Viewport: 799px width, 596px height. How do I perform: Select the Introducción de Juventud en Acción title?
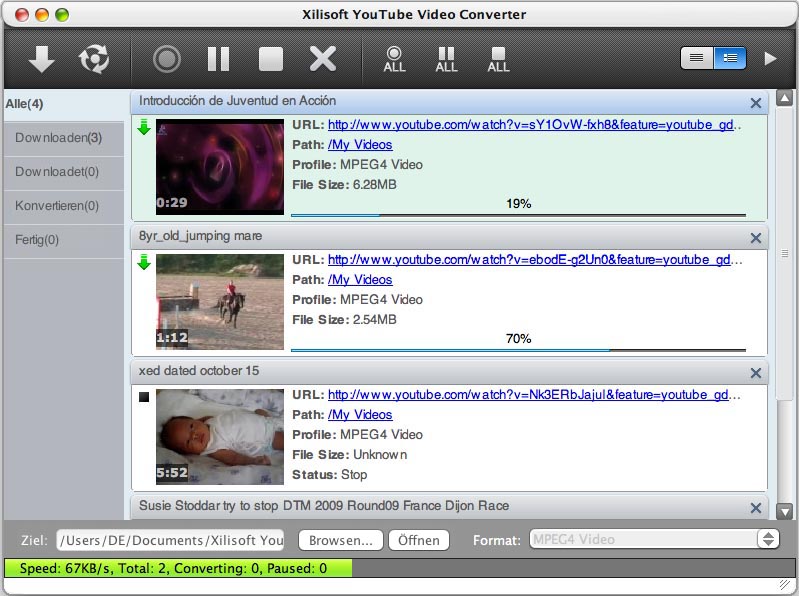[x=237, y=101]
